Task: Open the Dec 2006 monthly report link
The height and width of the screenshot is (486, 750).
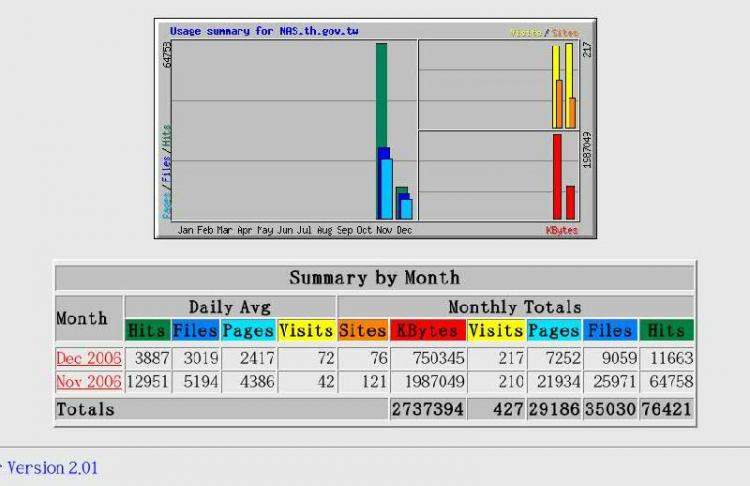Action: click(x=89, y=358)
